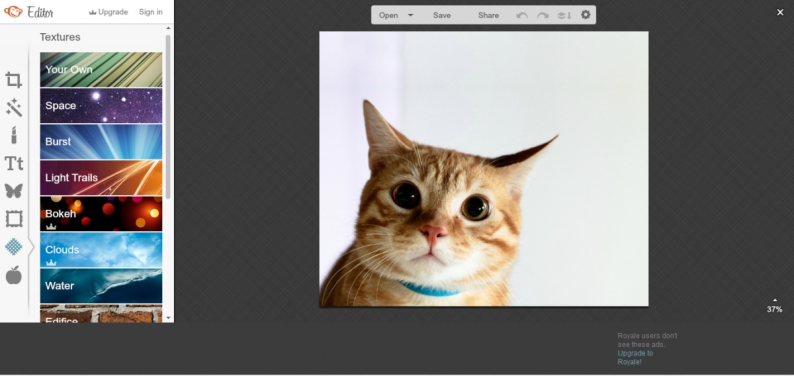This screenshot has height=376, width=794.
Task: Follow the Upgrade to Royale link
Action: coord(635,357)
